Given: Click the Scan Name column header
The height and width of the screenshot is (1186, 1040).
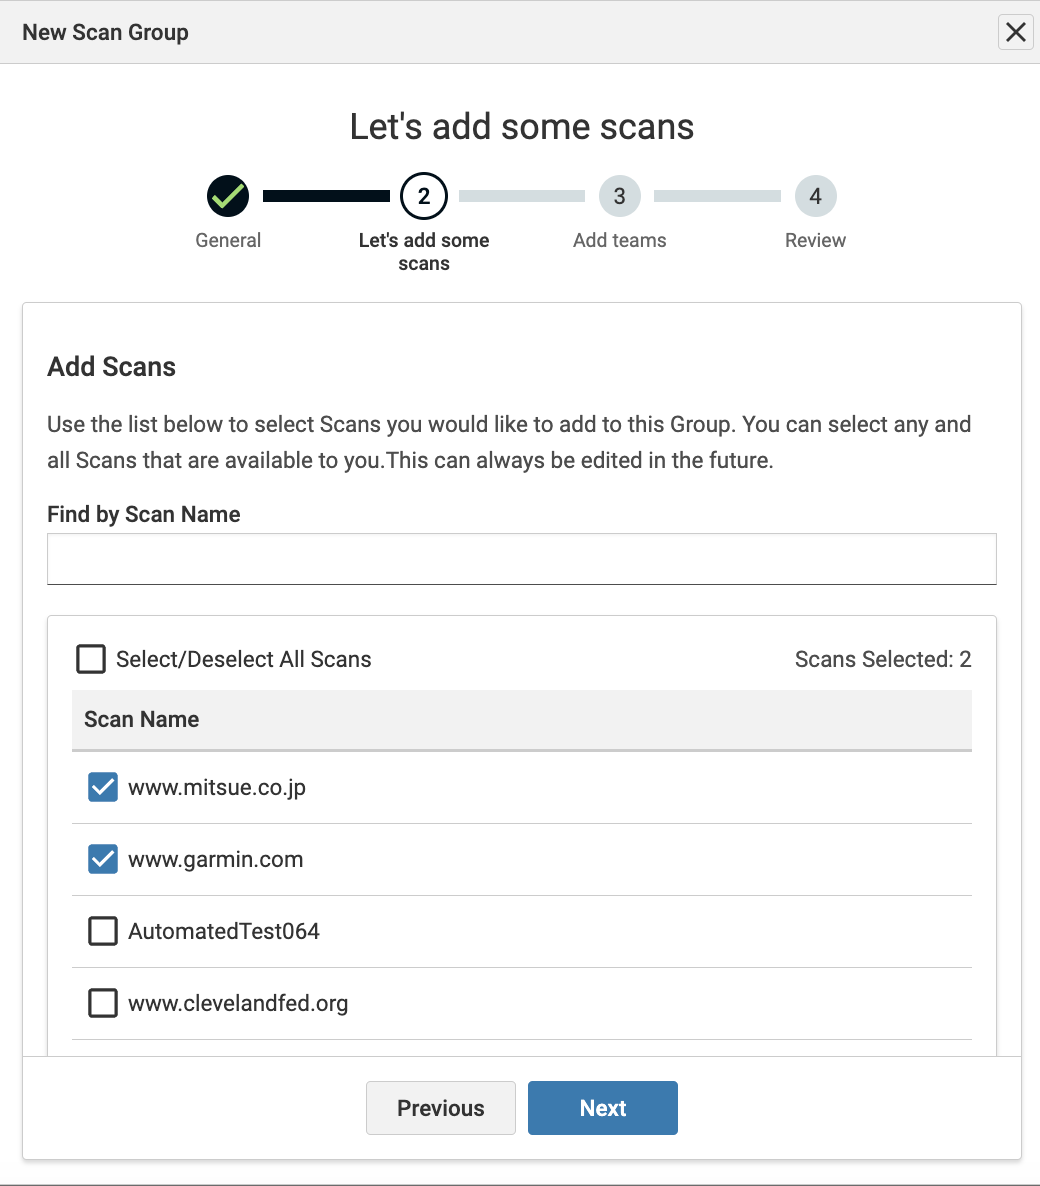Looking at the screenshot, I should [142, 719].
